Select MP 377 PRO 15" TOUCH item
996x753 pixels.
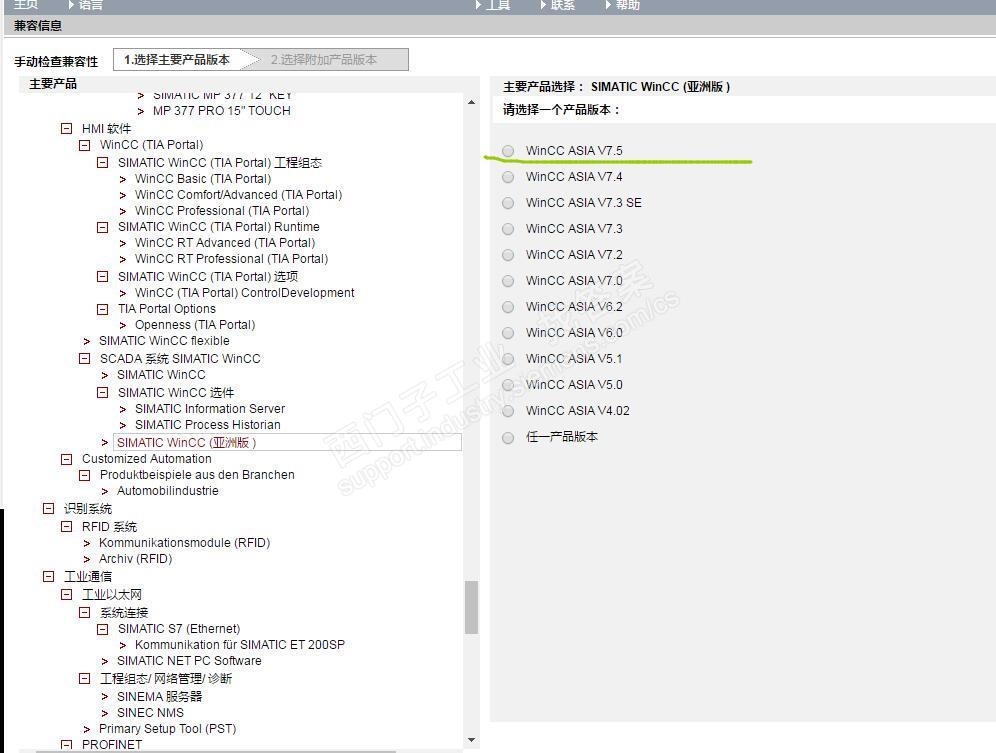coord(222,111)
